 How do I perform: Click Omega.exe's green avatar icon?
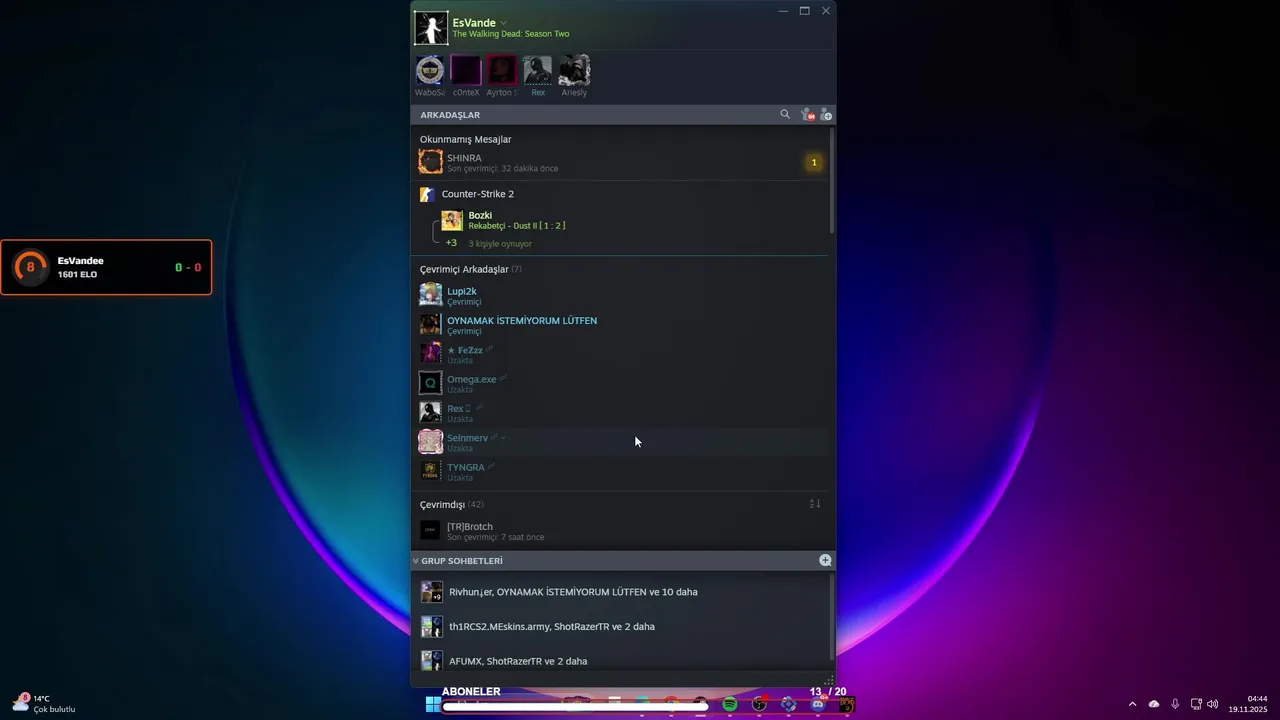tap(430, 383)
